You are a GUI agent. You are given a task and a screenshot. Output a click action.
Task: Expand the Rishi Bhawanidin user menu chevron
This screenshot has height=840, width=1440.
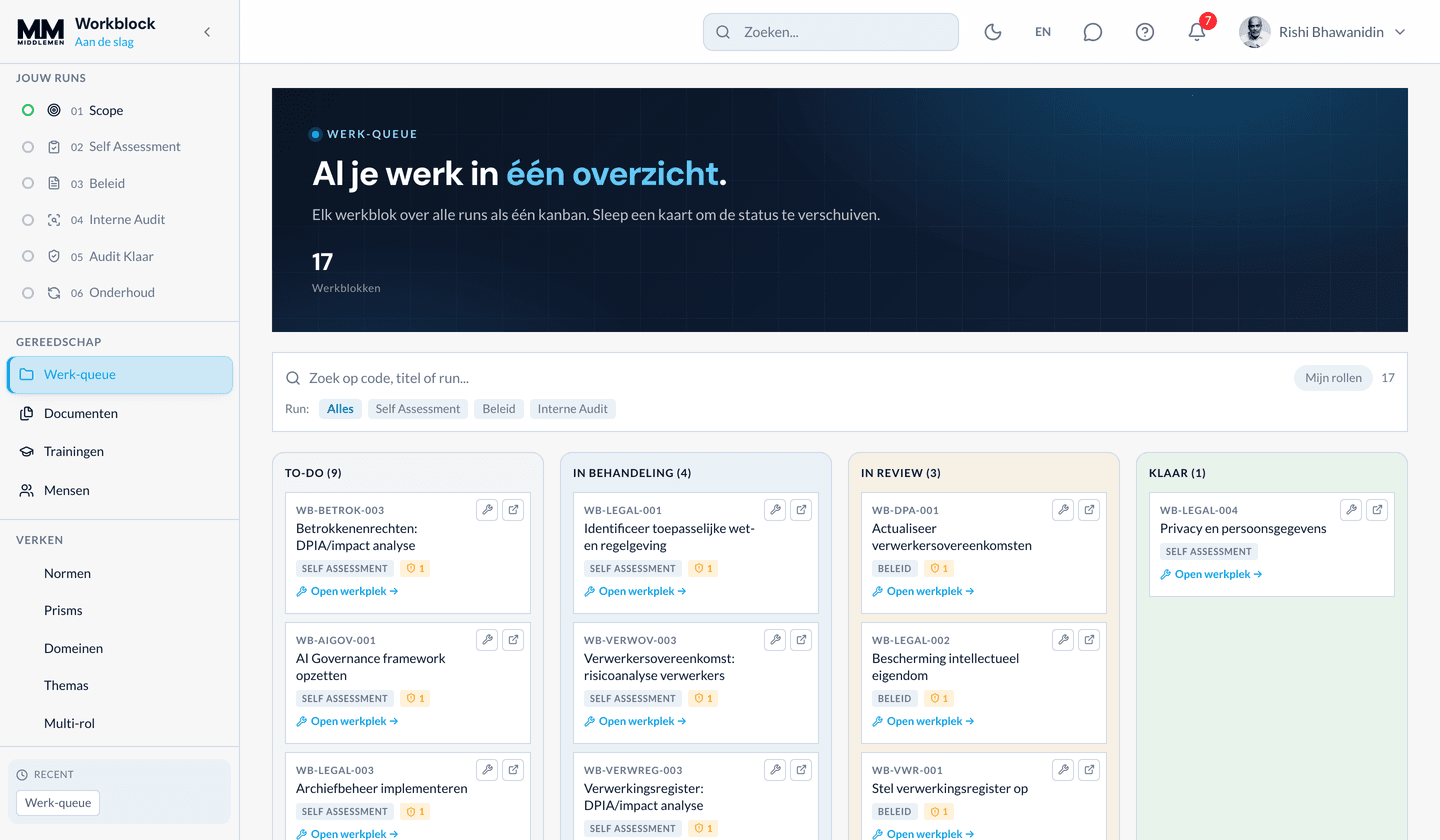1400,32
